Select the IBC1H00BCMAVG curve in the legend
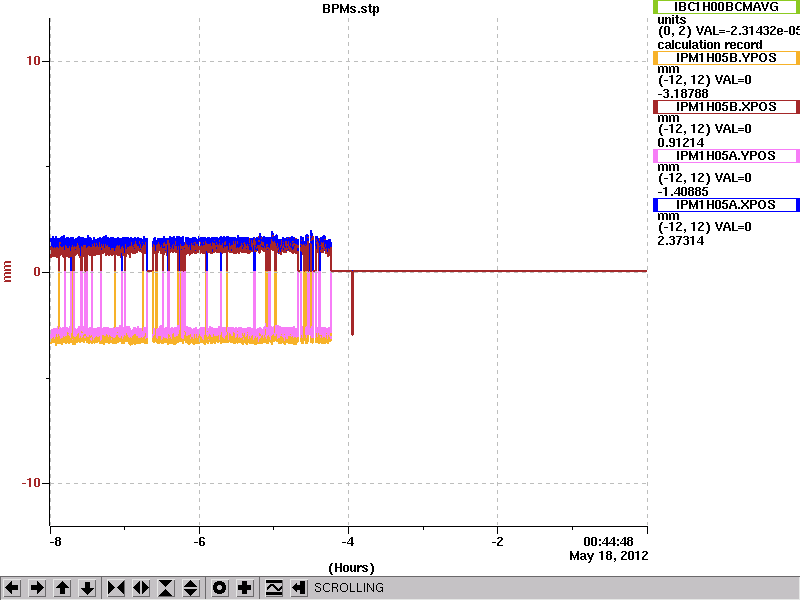800x600 pixels. (x=726, y=7)
